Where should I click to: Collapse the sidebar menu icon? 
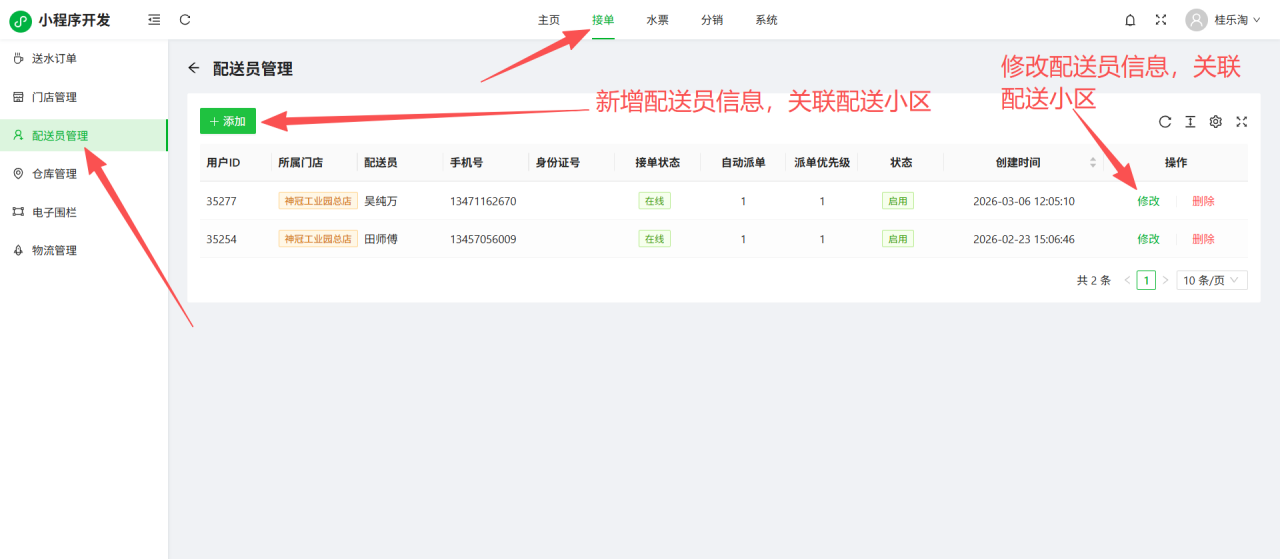(153, 20)
